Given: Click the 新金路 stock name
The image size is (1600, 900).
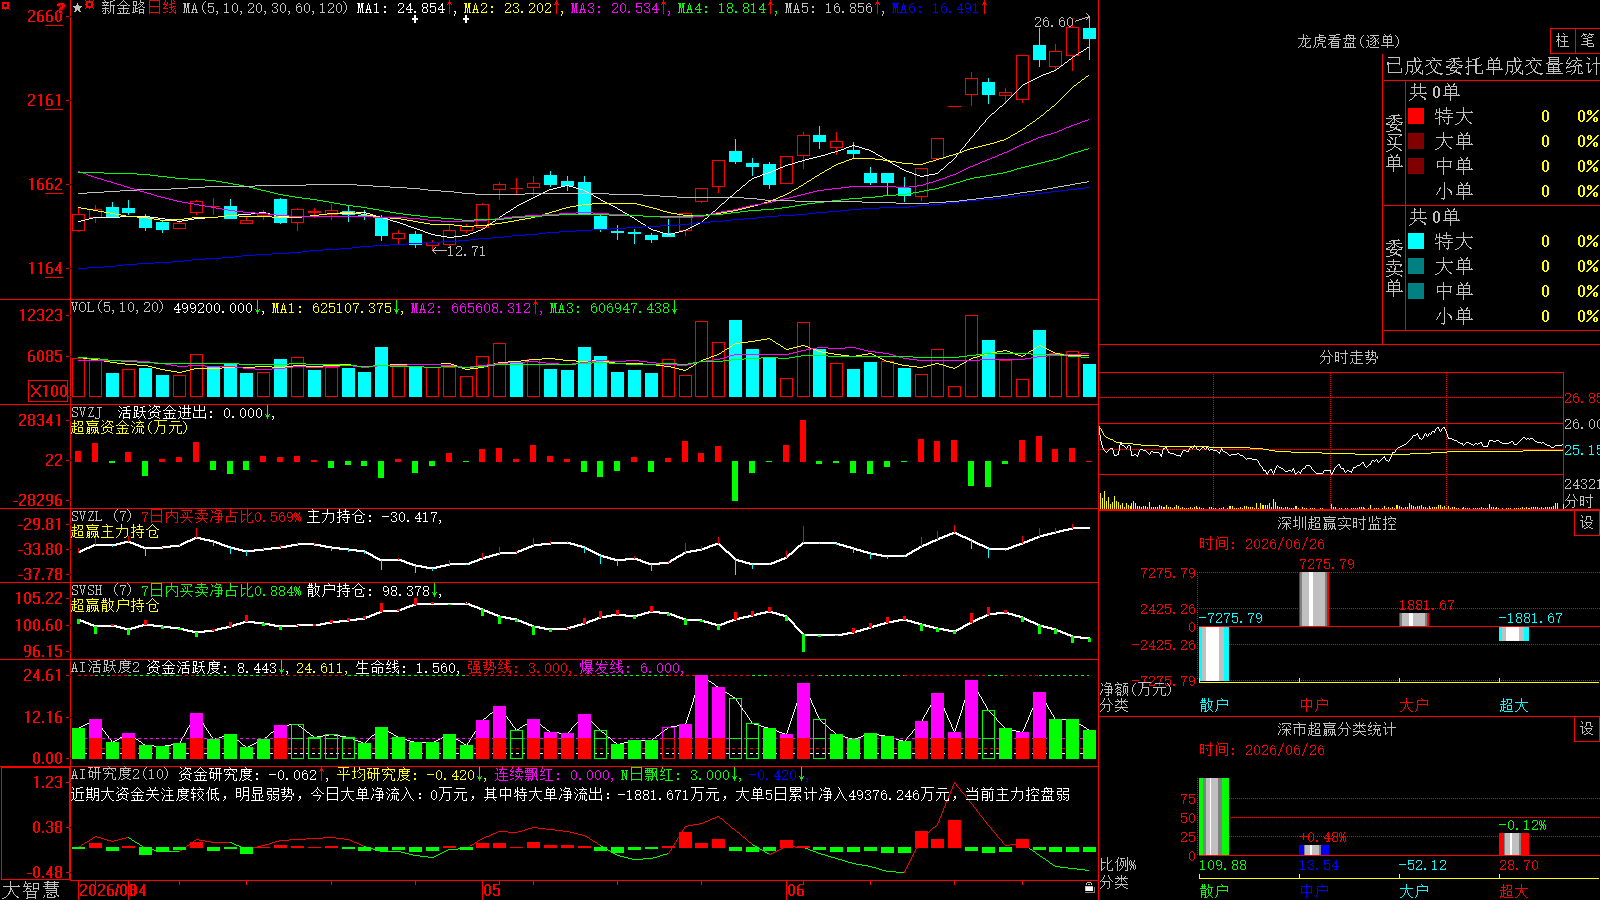Looking at the screenshot, I should pos(123,8).
